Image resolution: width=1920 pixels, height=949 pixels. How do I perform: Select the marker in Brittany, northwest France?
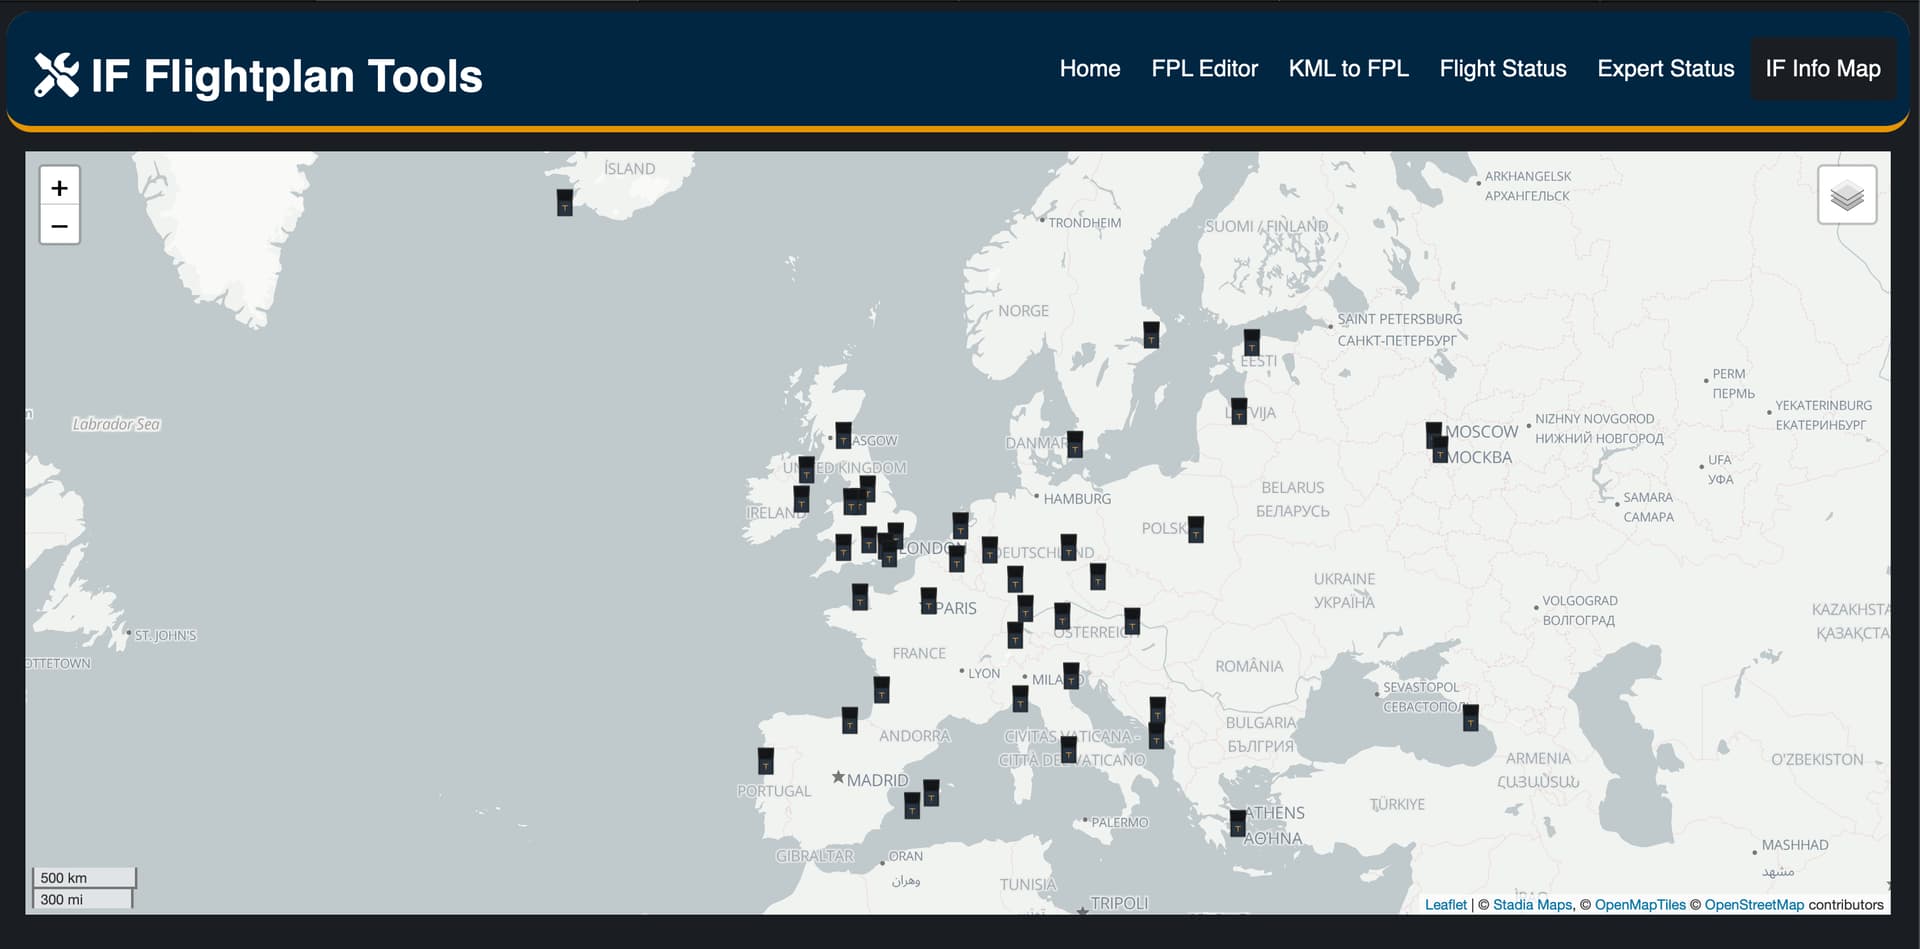860,597
